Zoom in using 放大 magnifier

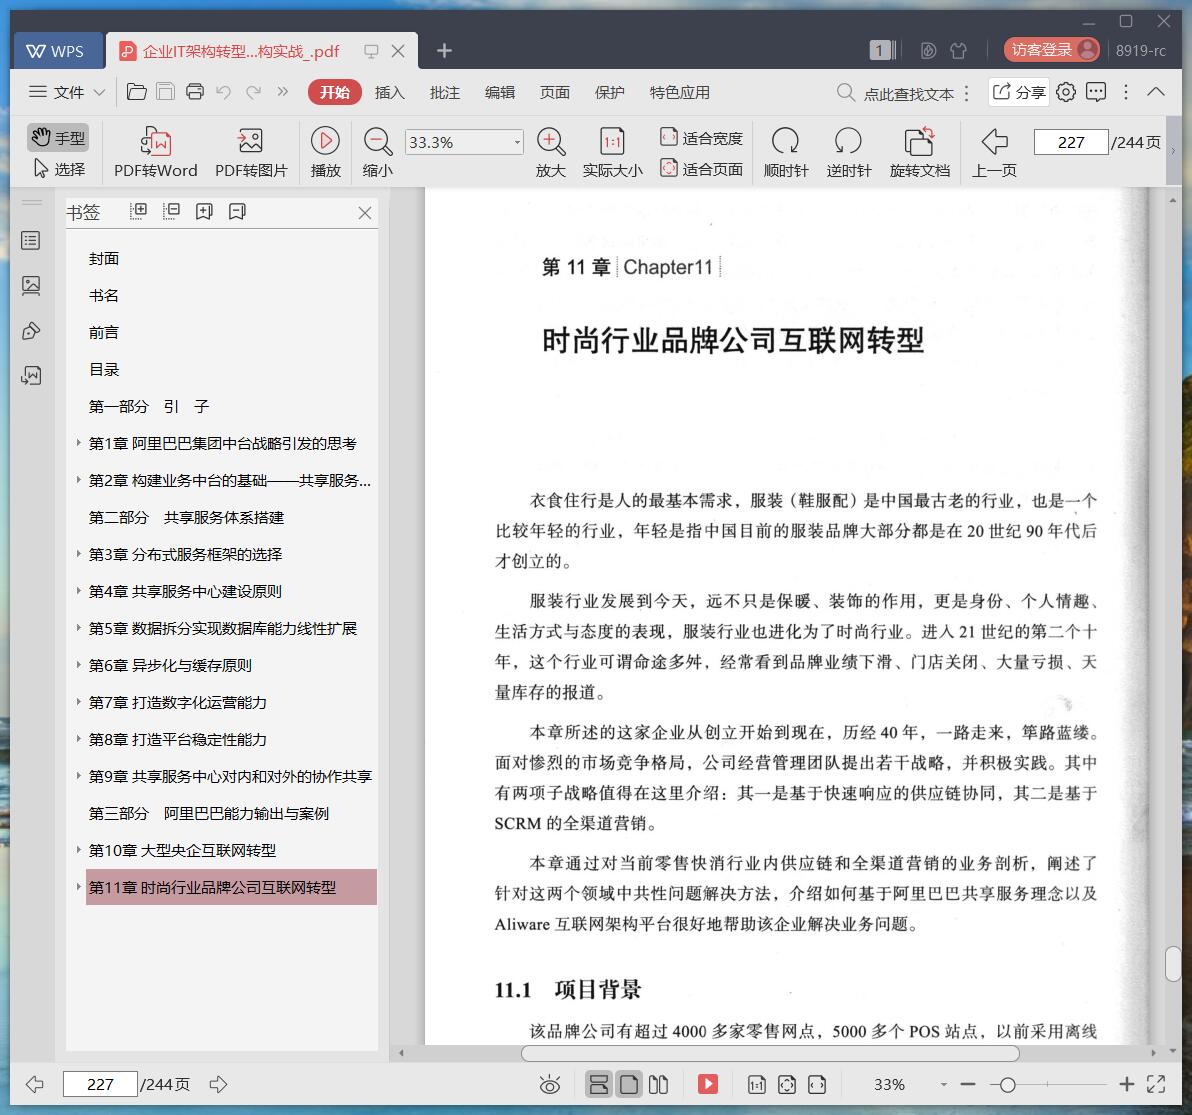(550, 153)
